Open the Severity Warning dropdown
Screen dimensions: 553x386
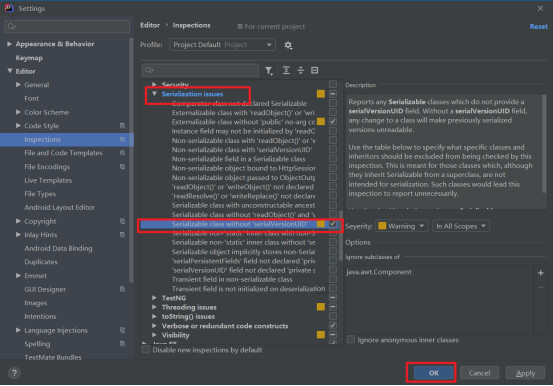pyautogui.click(x=401, y=226)
